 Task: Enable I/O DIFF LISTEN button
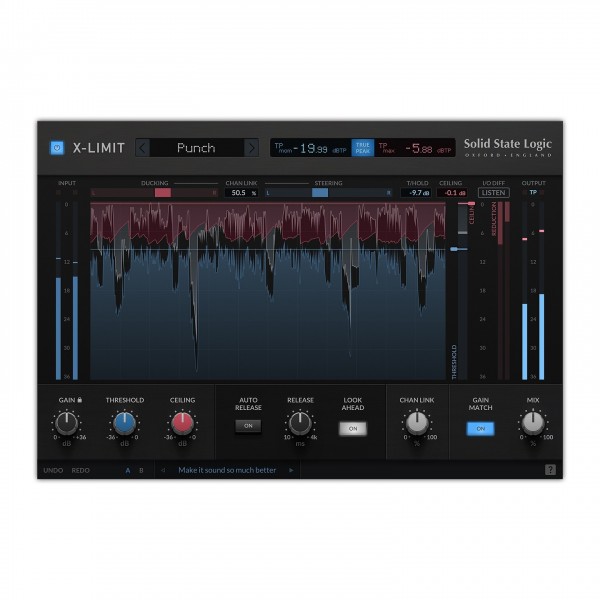coord(494,193)
